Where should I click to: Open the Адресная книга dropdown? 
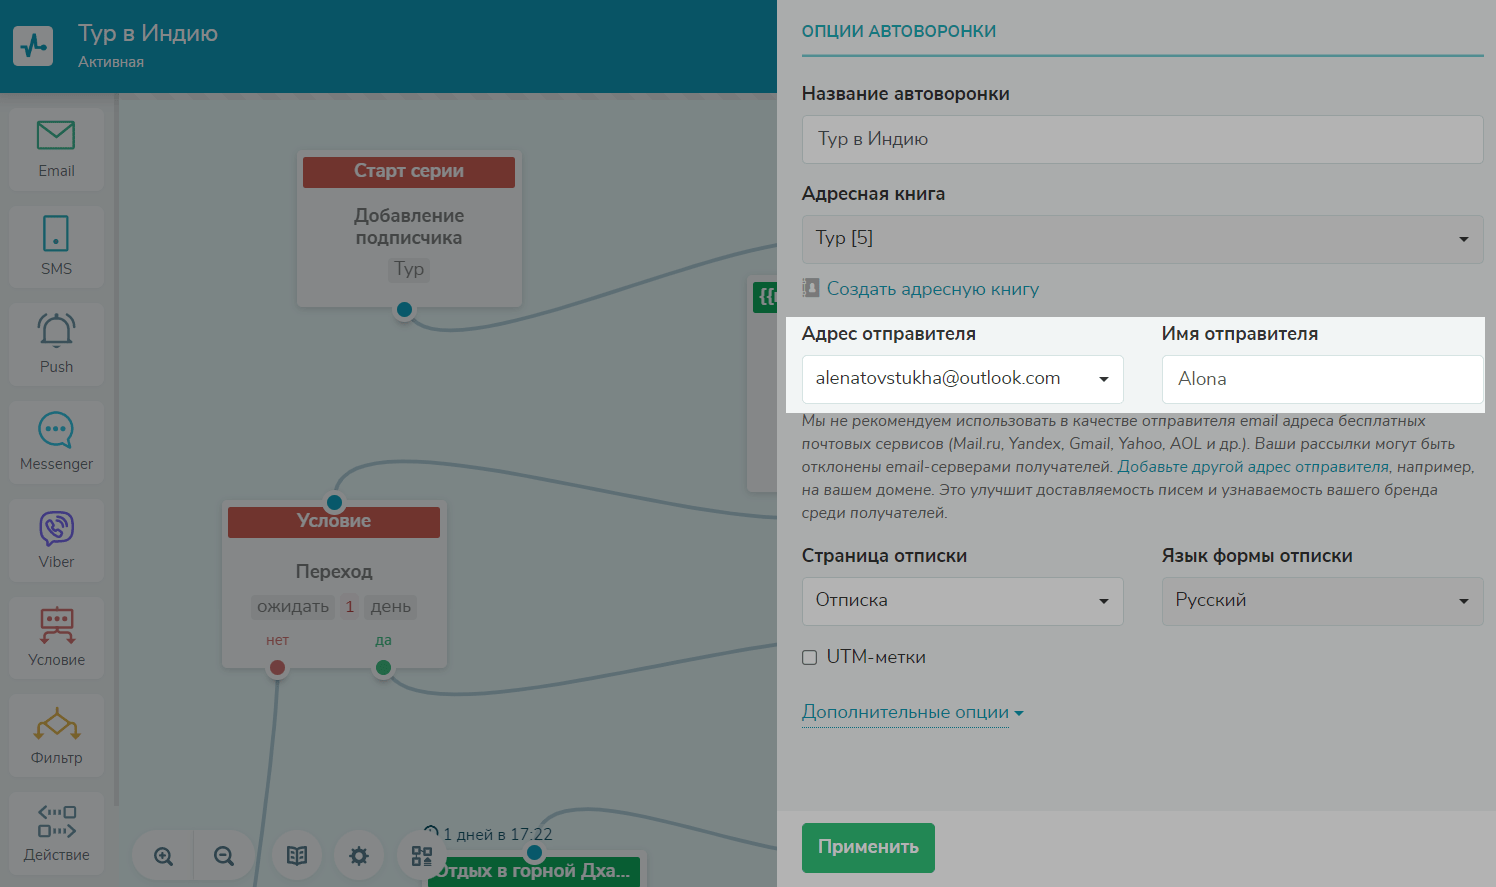1142,239
